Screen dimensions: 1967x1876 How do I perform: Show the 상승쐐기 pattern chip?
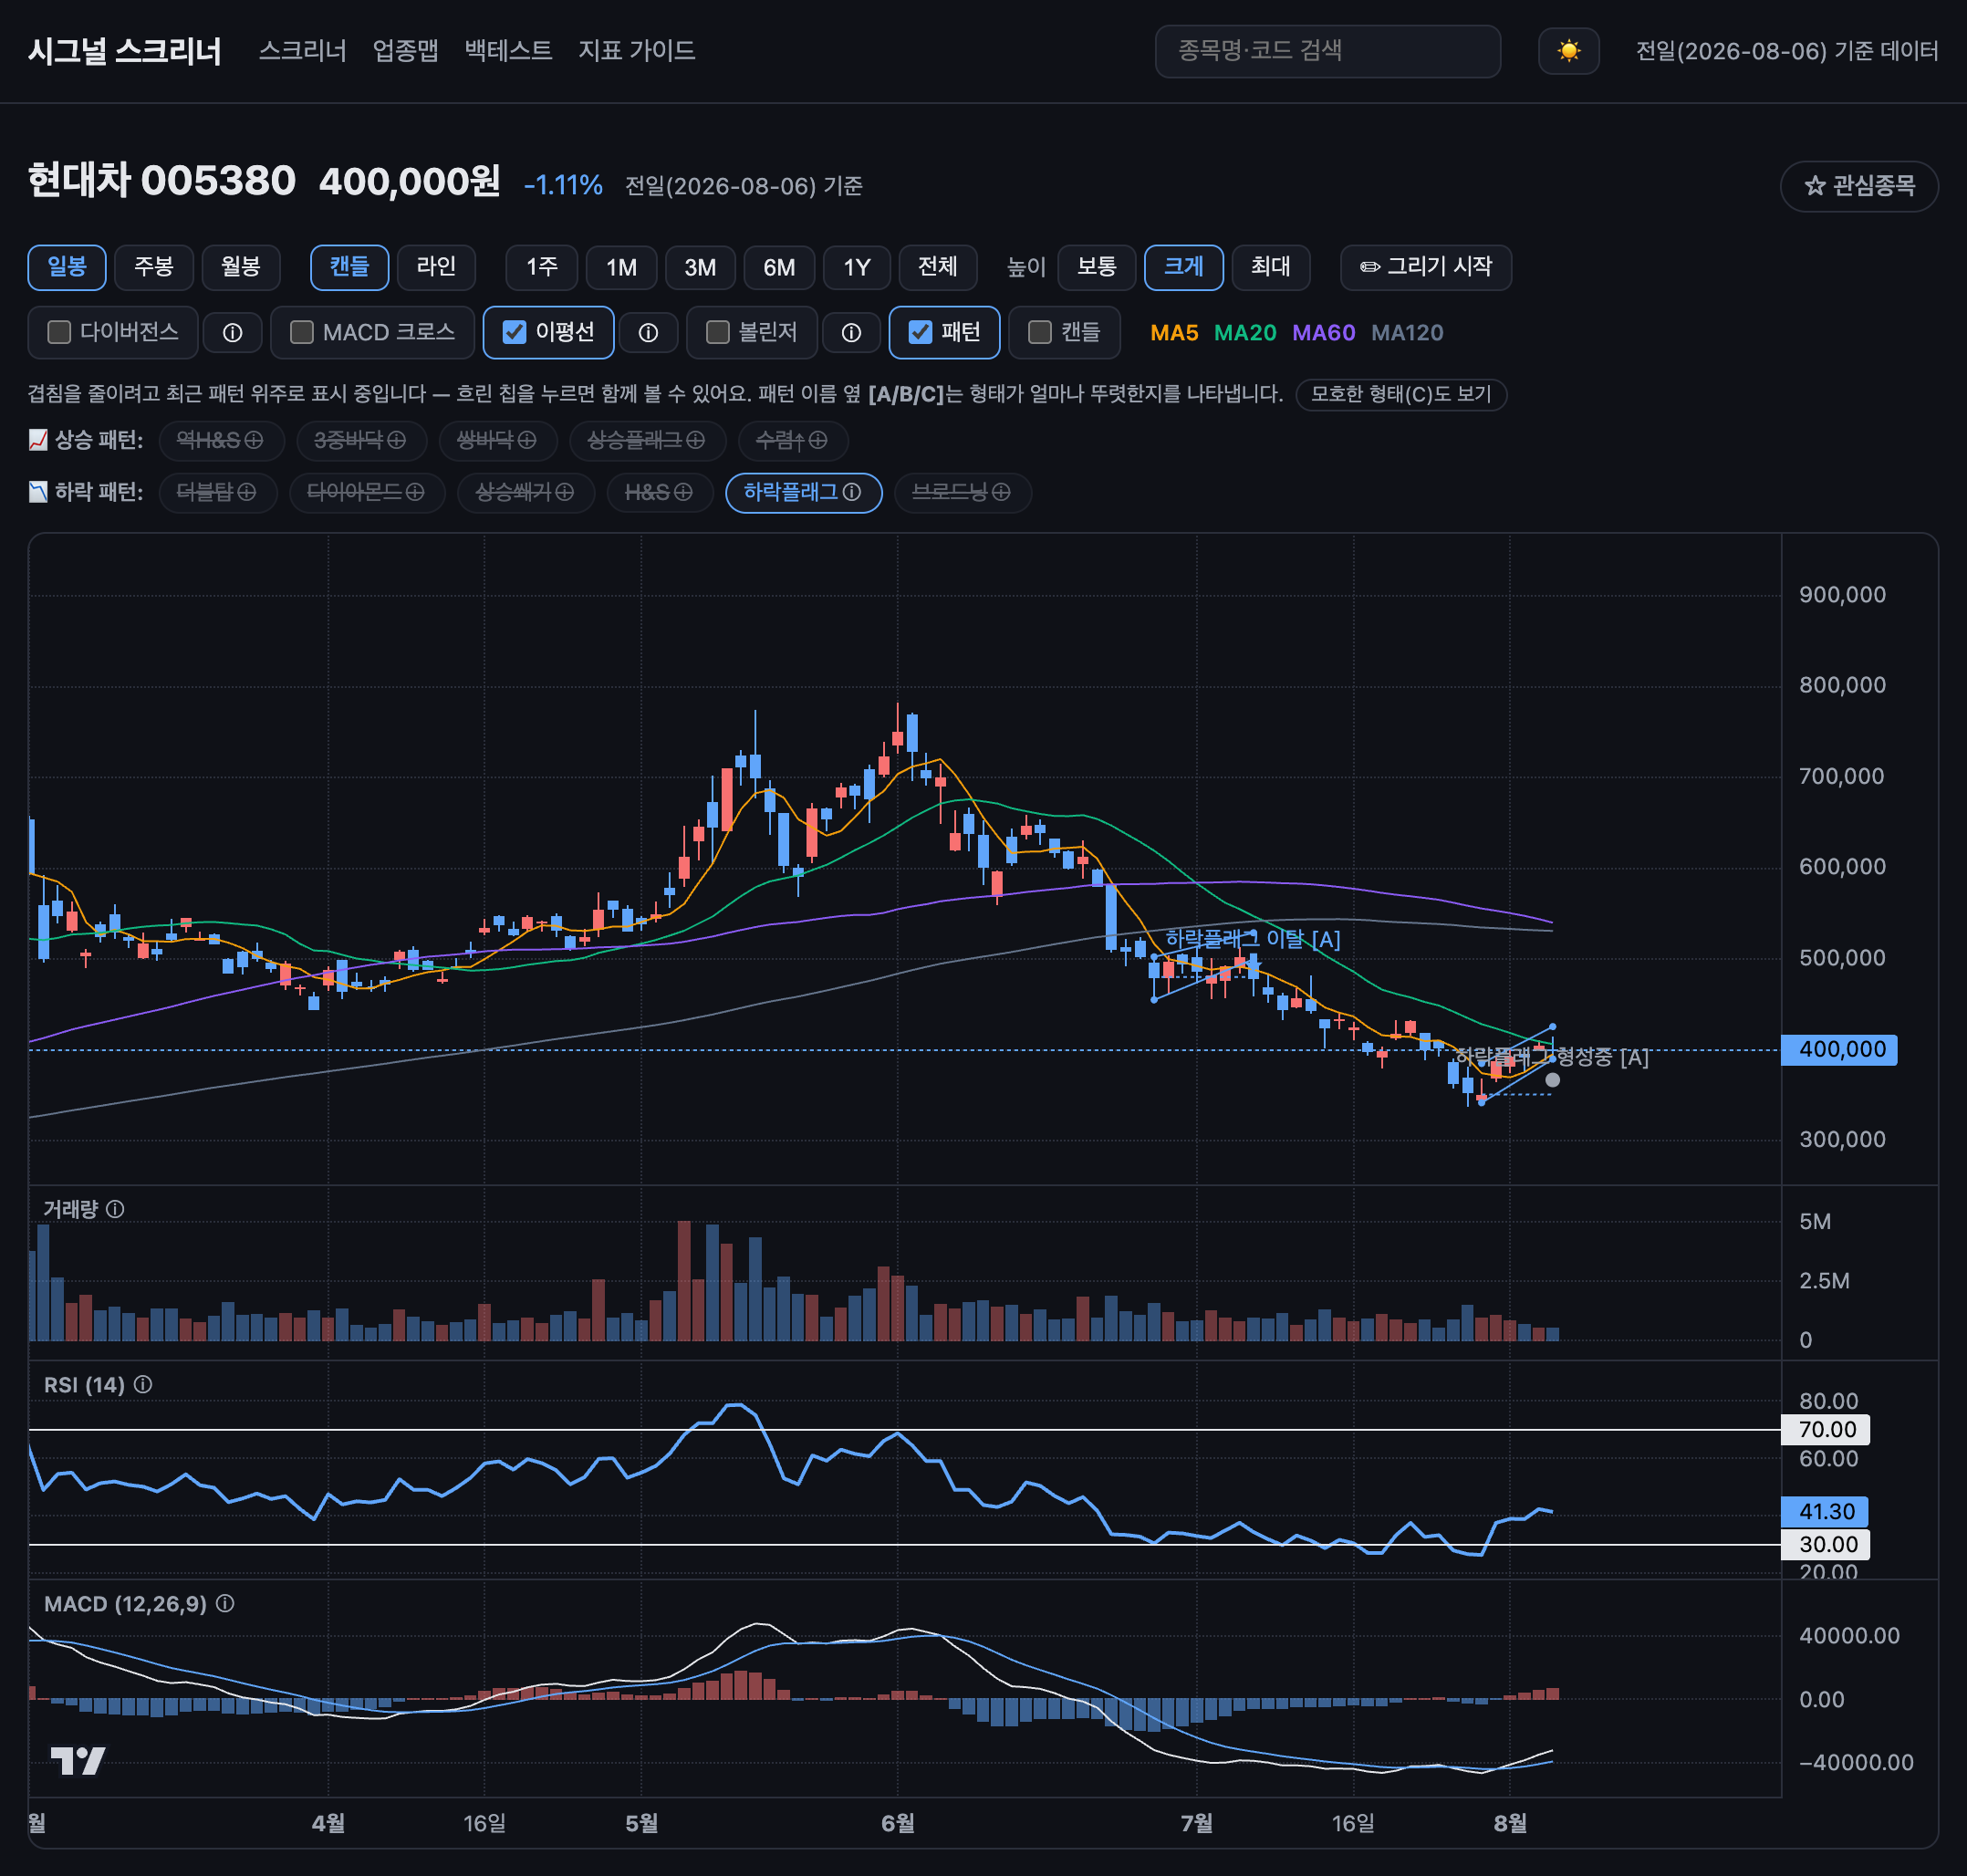(526, 492)
